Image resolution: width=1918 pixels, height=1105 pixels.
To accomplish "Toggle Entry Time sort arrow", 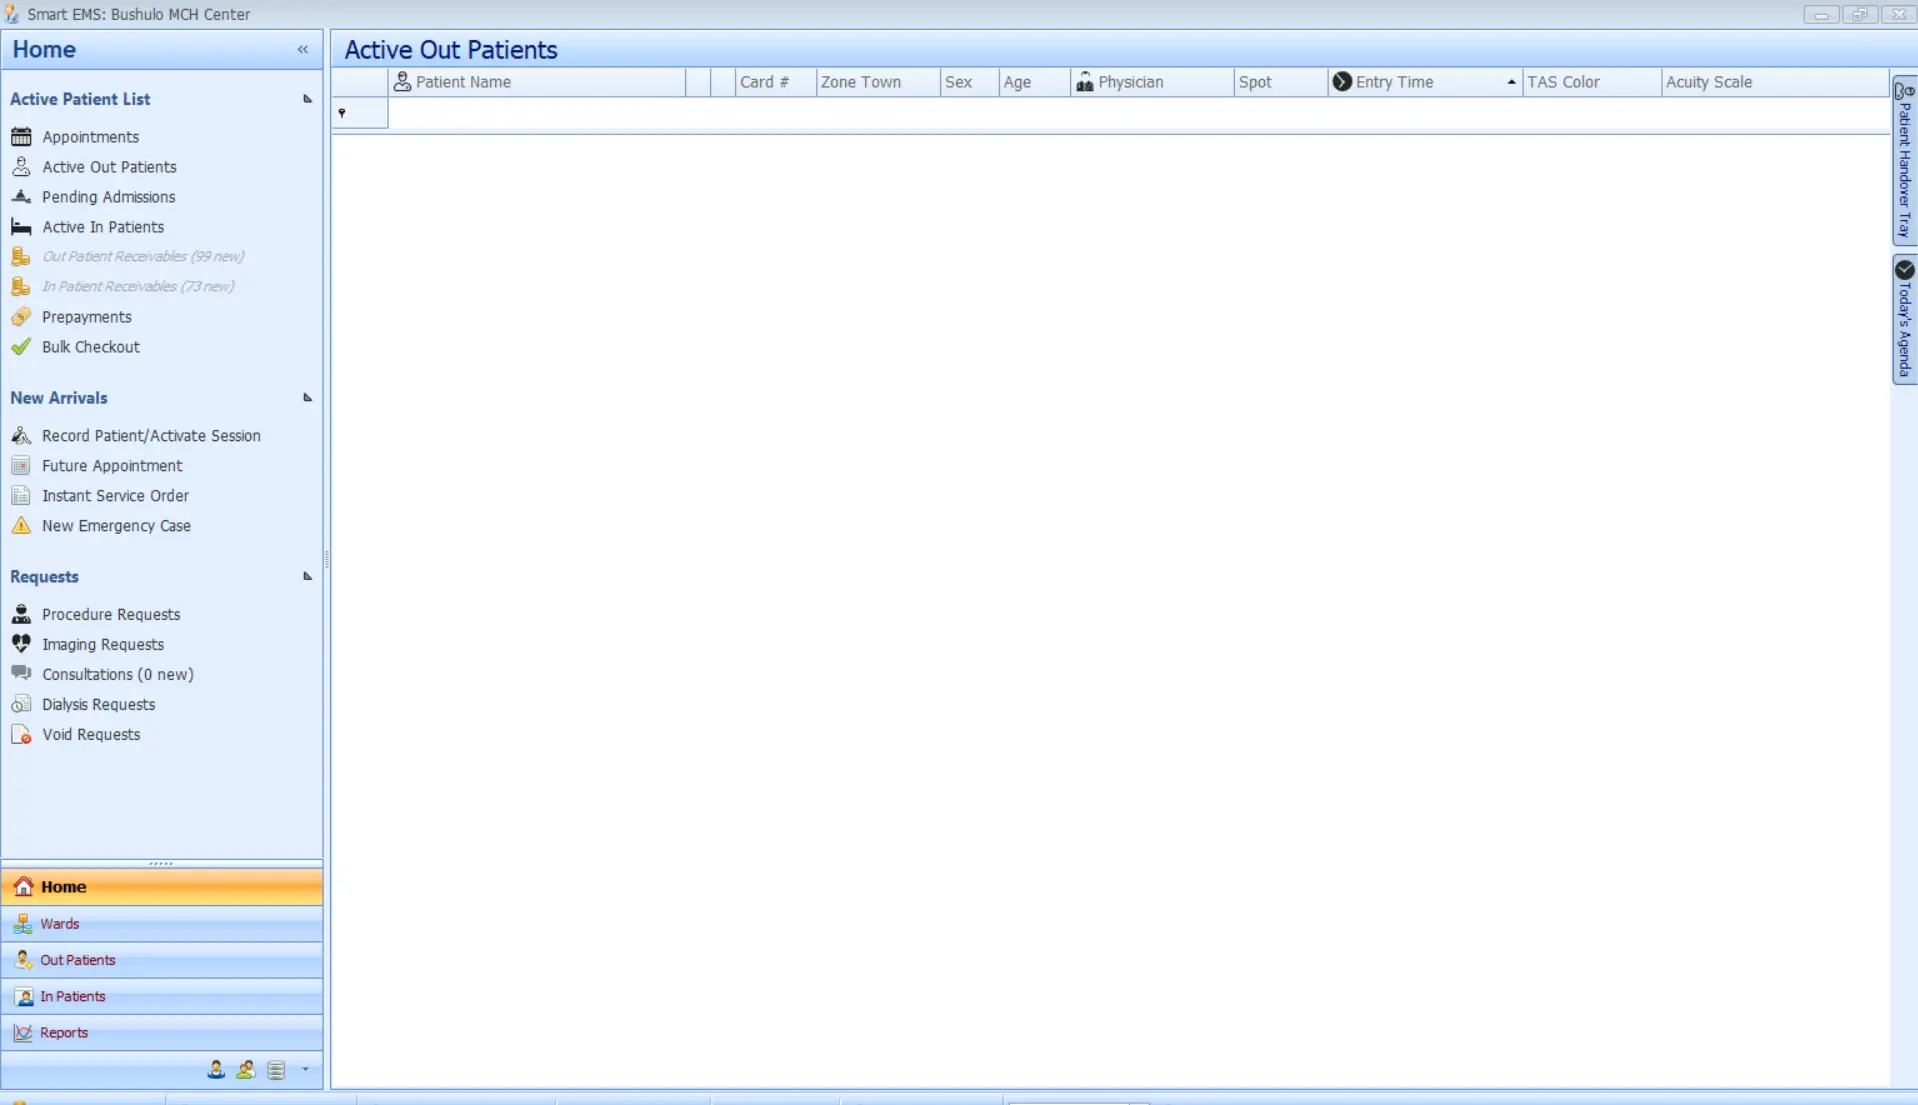I will tap(1511, 82).
